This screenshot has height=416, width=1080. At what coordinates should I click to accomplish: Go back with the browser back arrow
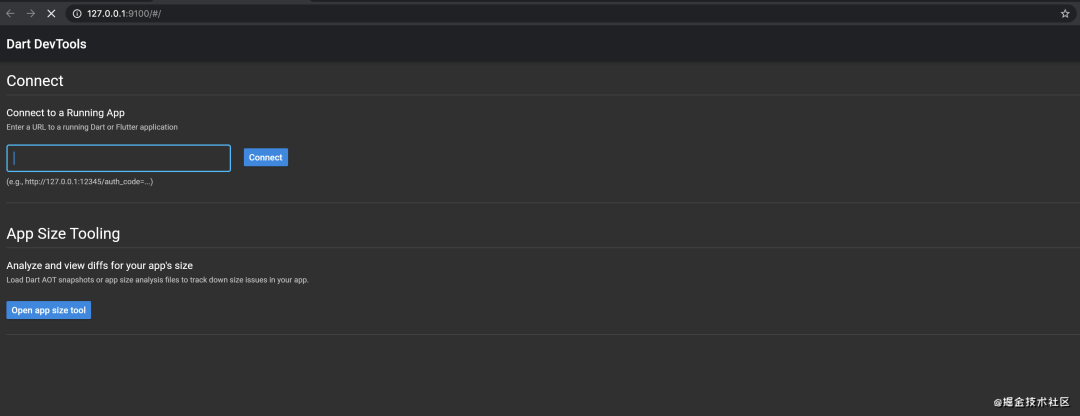10,13
